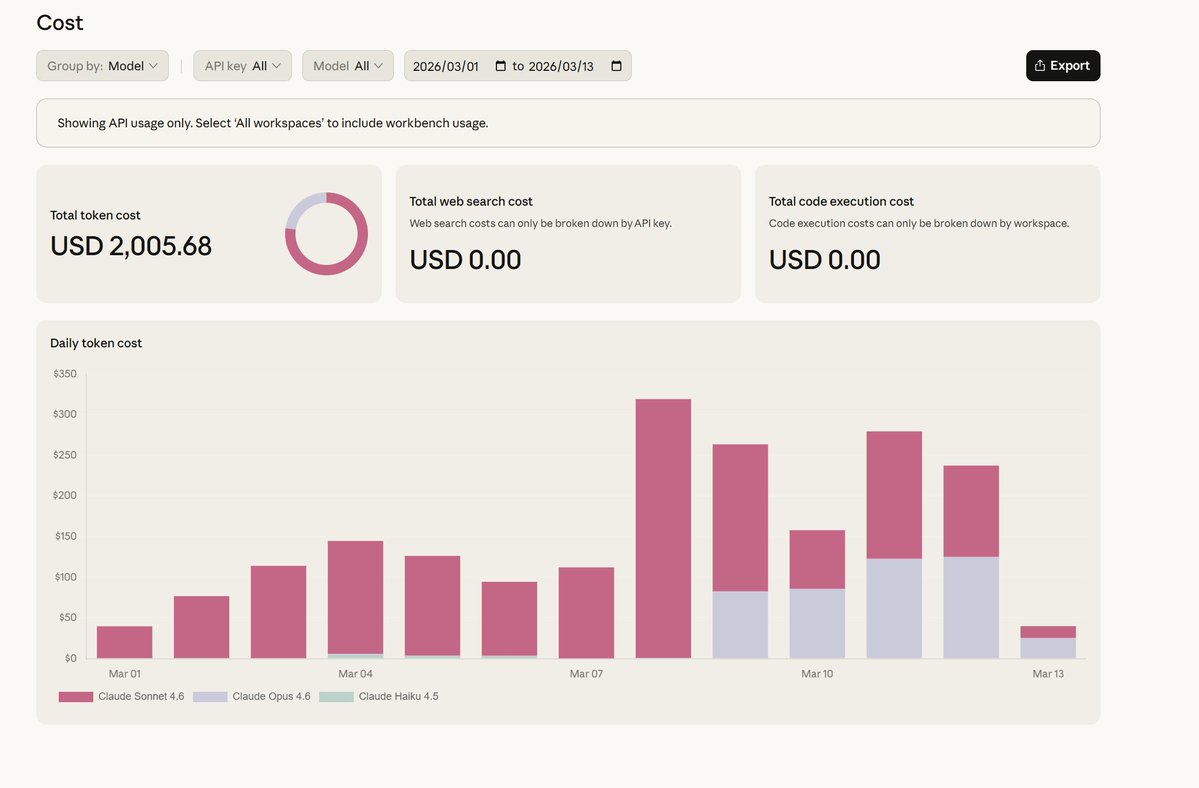The height and width of the screenshot is (788, 1199).
Task: Click the Mar 07 bar in chart
Action: tap(586, 612)
